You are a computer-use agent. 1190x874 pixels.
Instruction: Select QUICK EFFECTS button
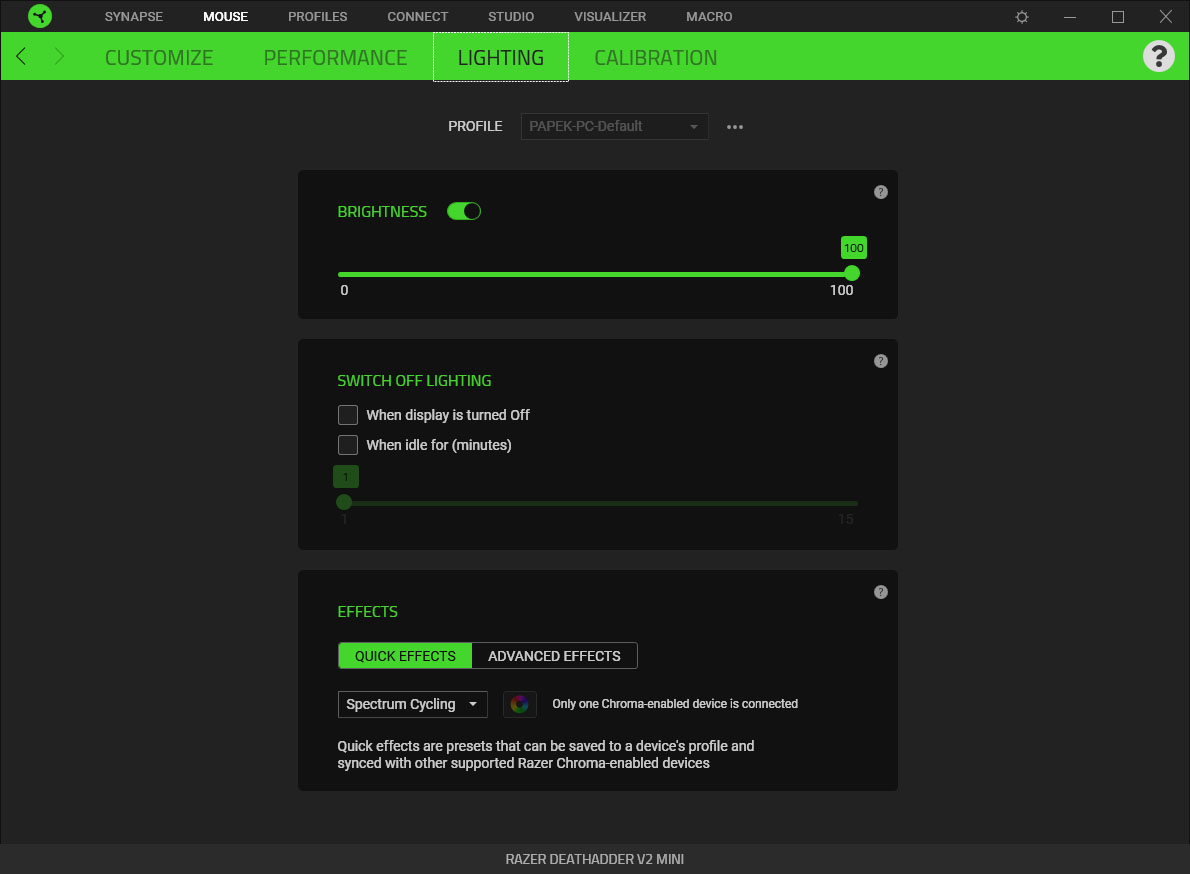click(405, 656)
